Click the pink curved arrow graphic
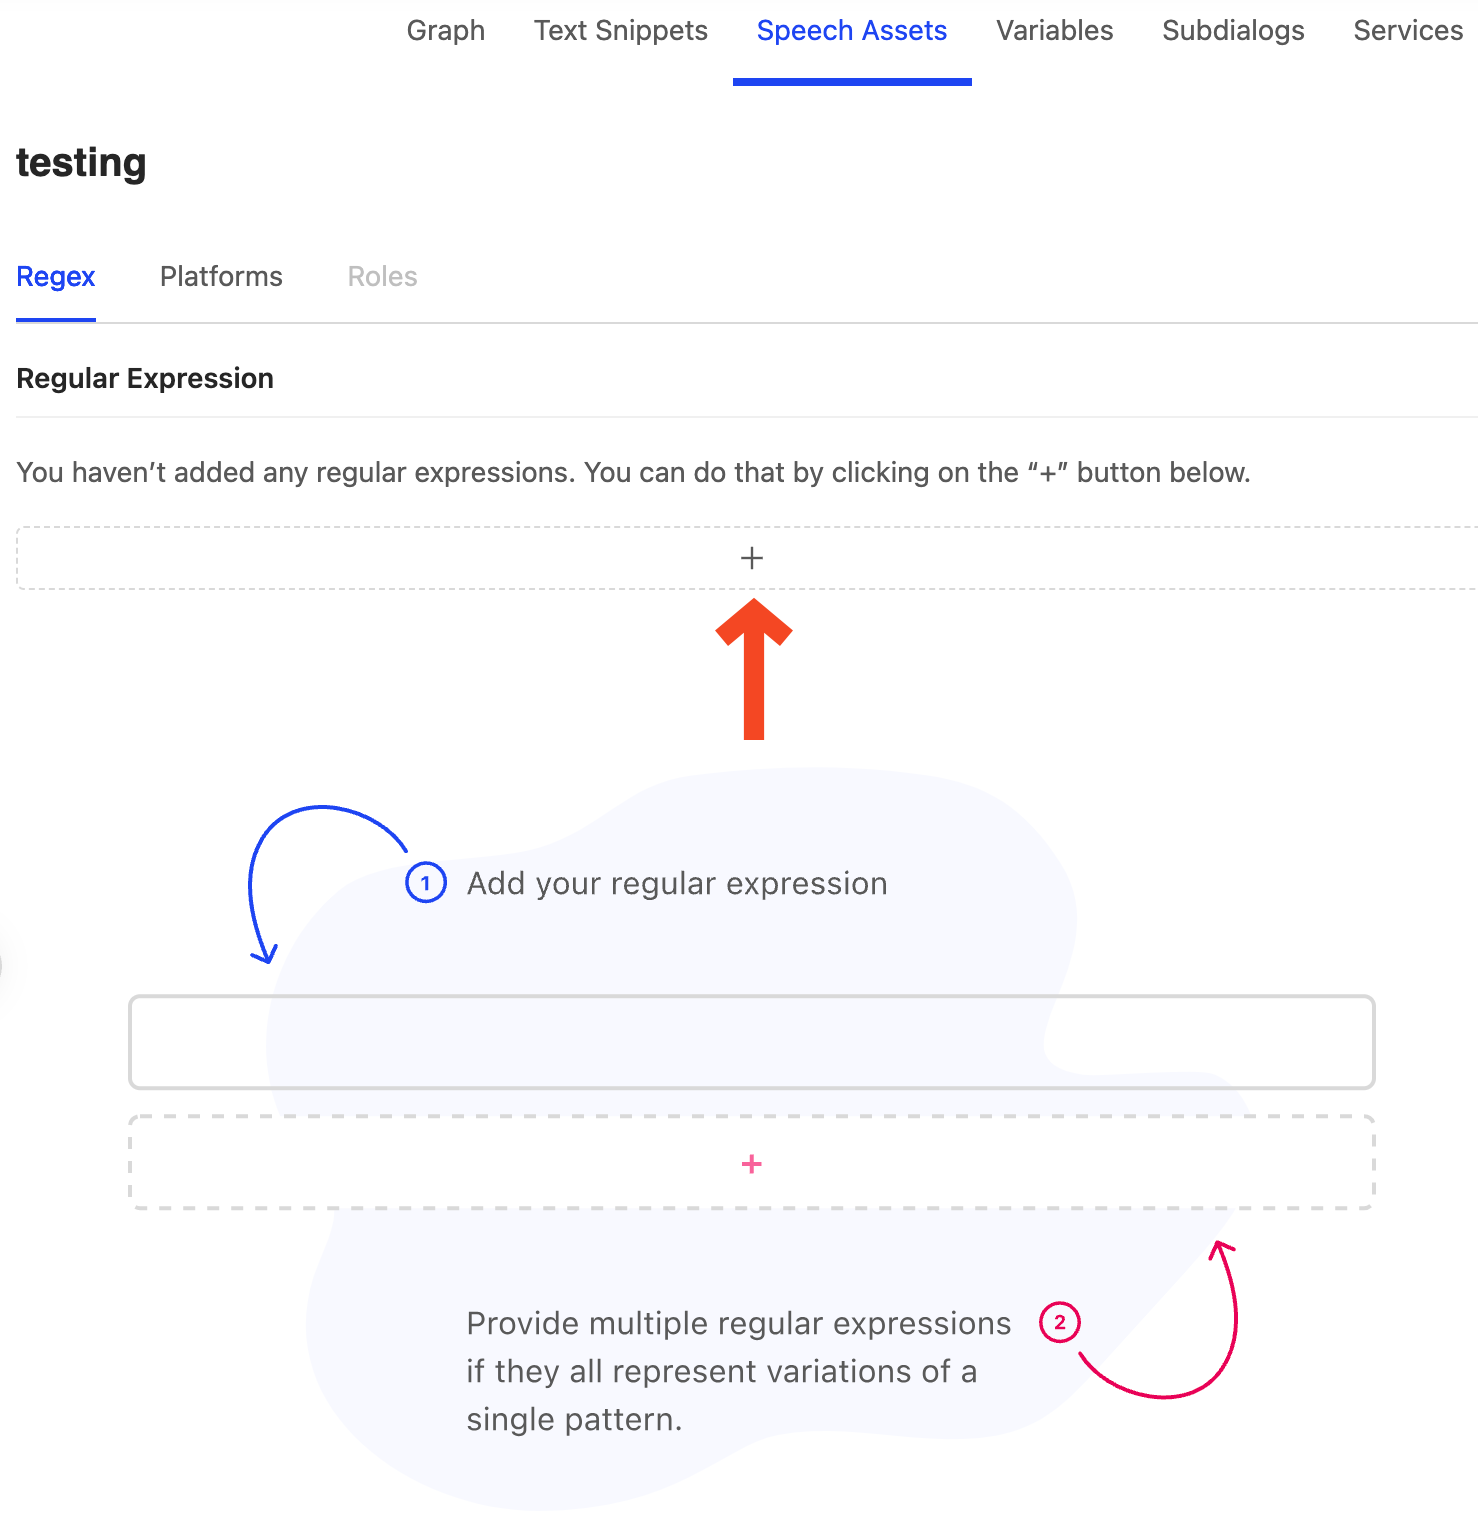 (1165, 1320)
